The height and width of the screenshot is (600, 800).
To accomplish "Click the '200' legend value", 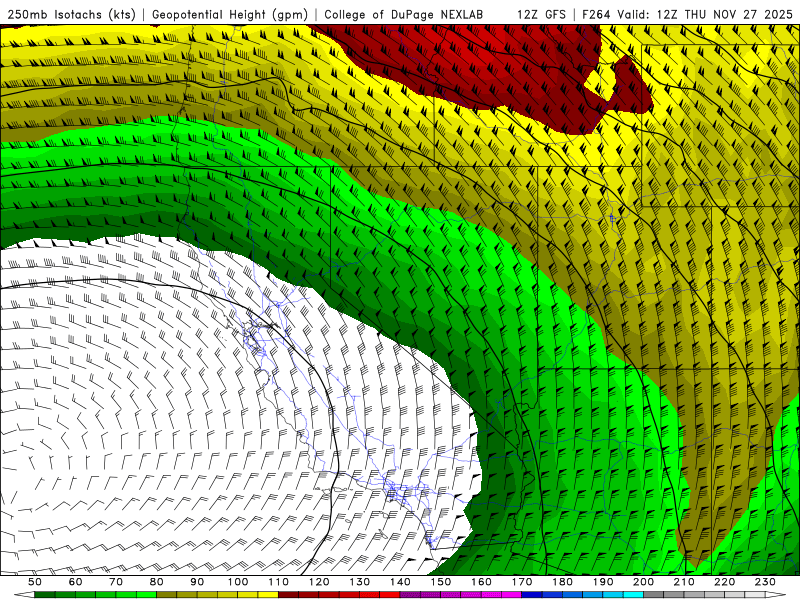I will [x=643, y=582].
